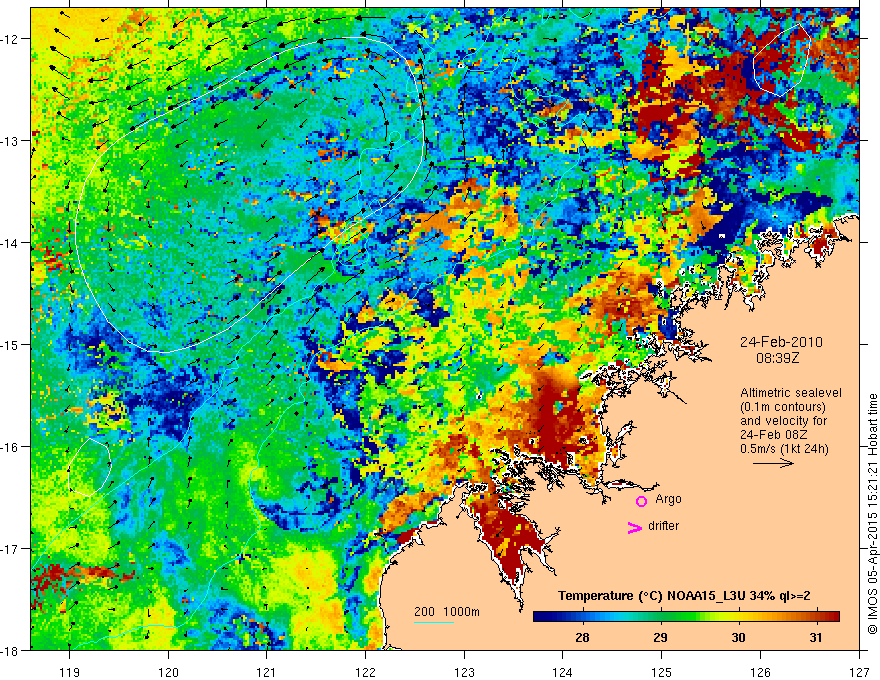Click the longitude axis label 123
Viewport: 880px width, 680px height.
coord(464,671)
